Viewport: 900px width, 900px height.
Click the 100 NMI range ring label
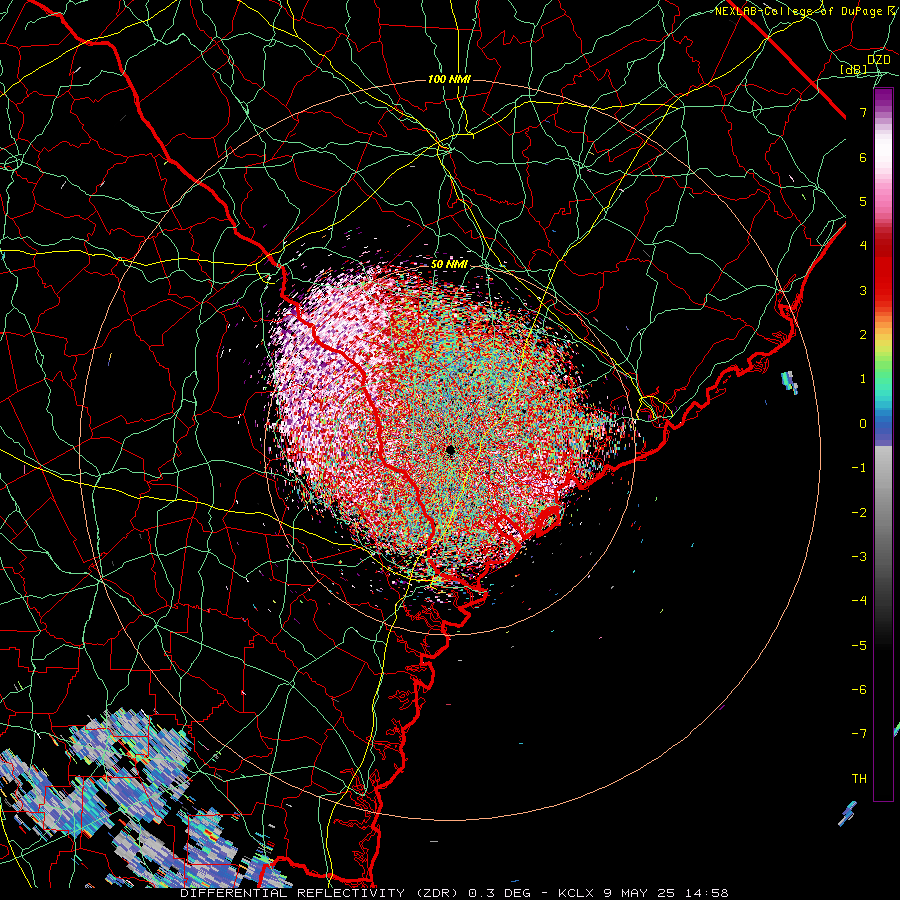pos(449,79)
